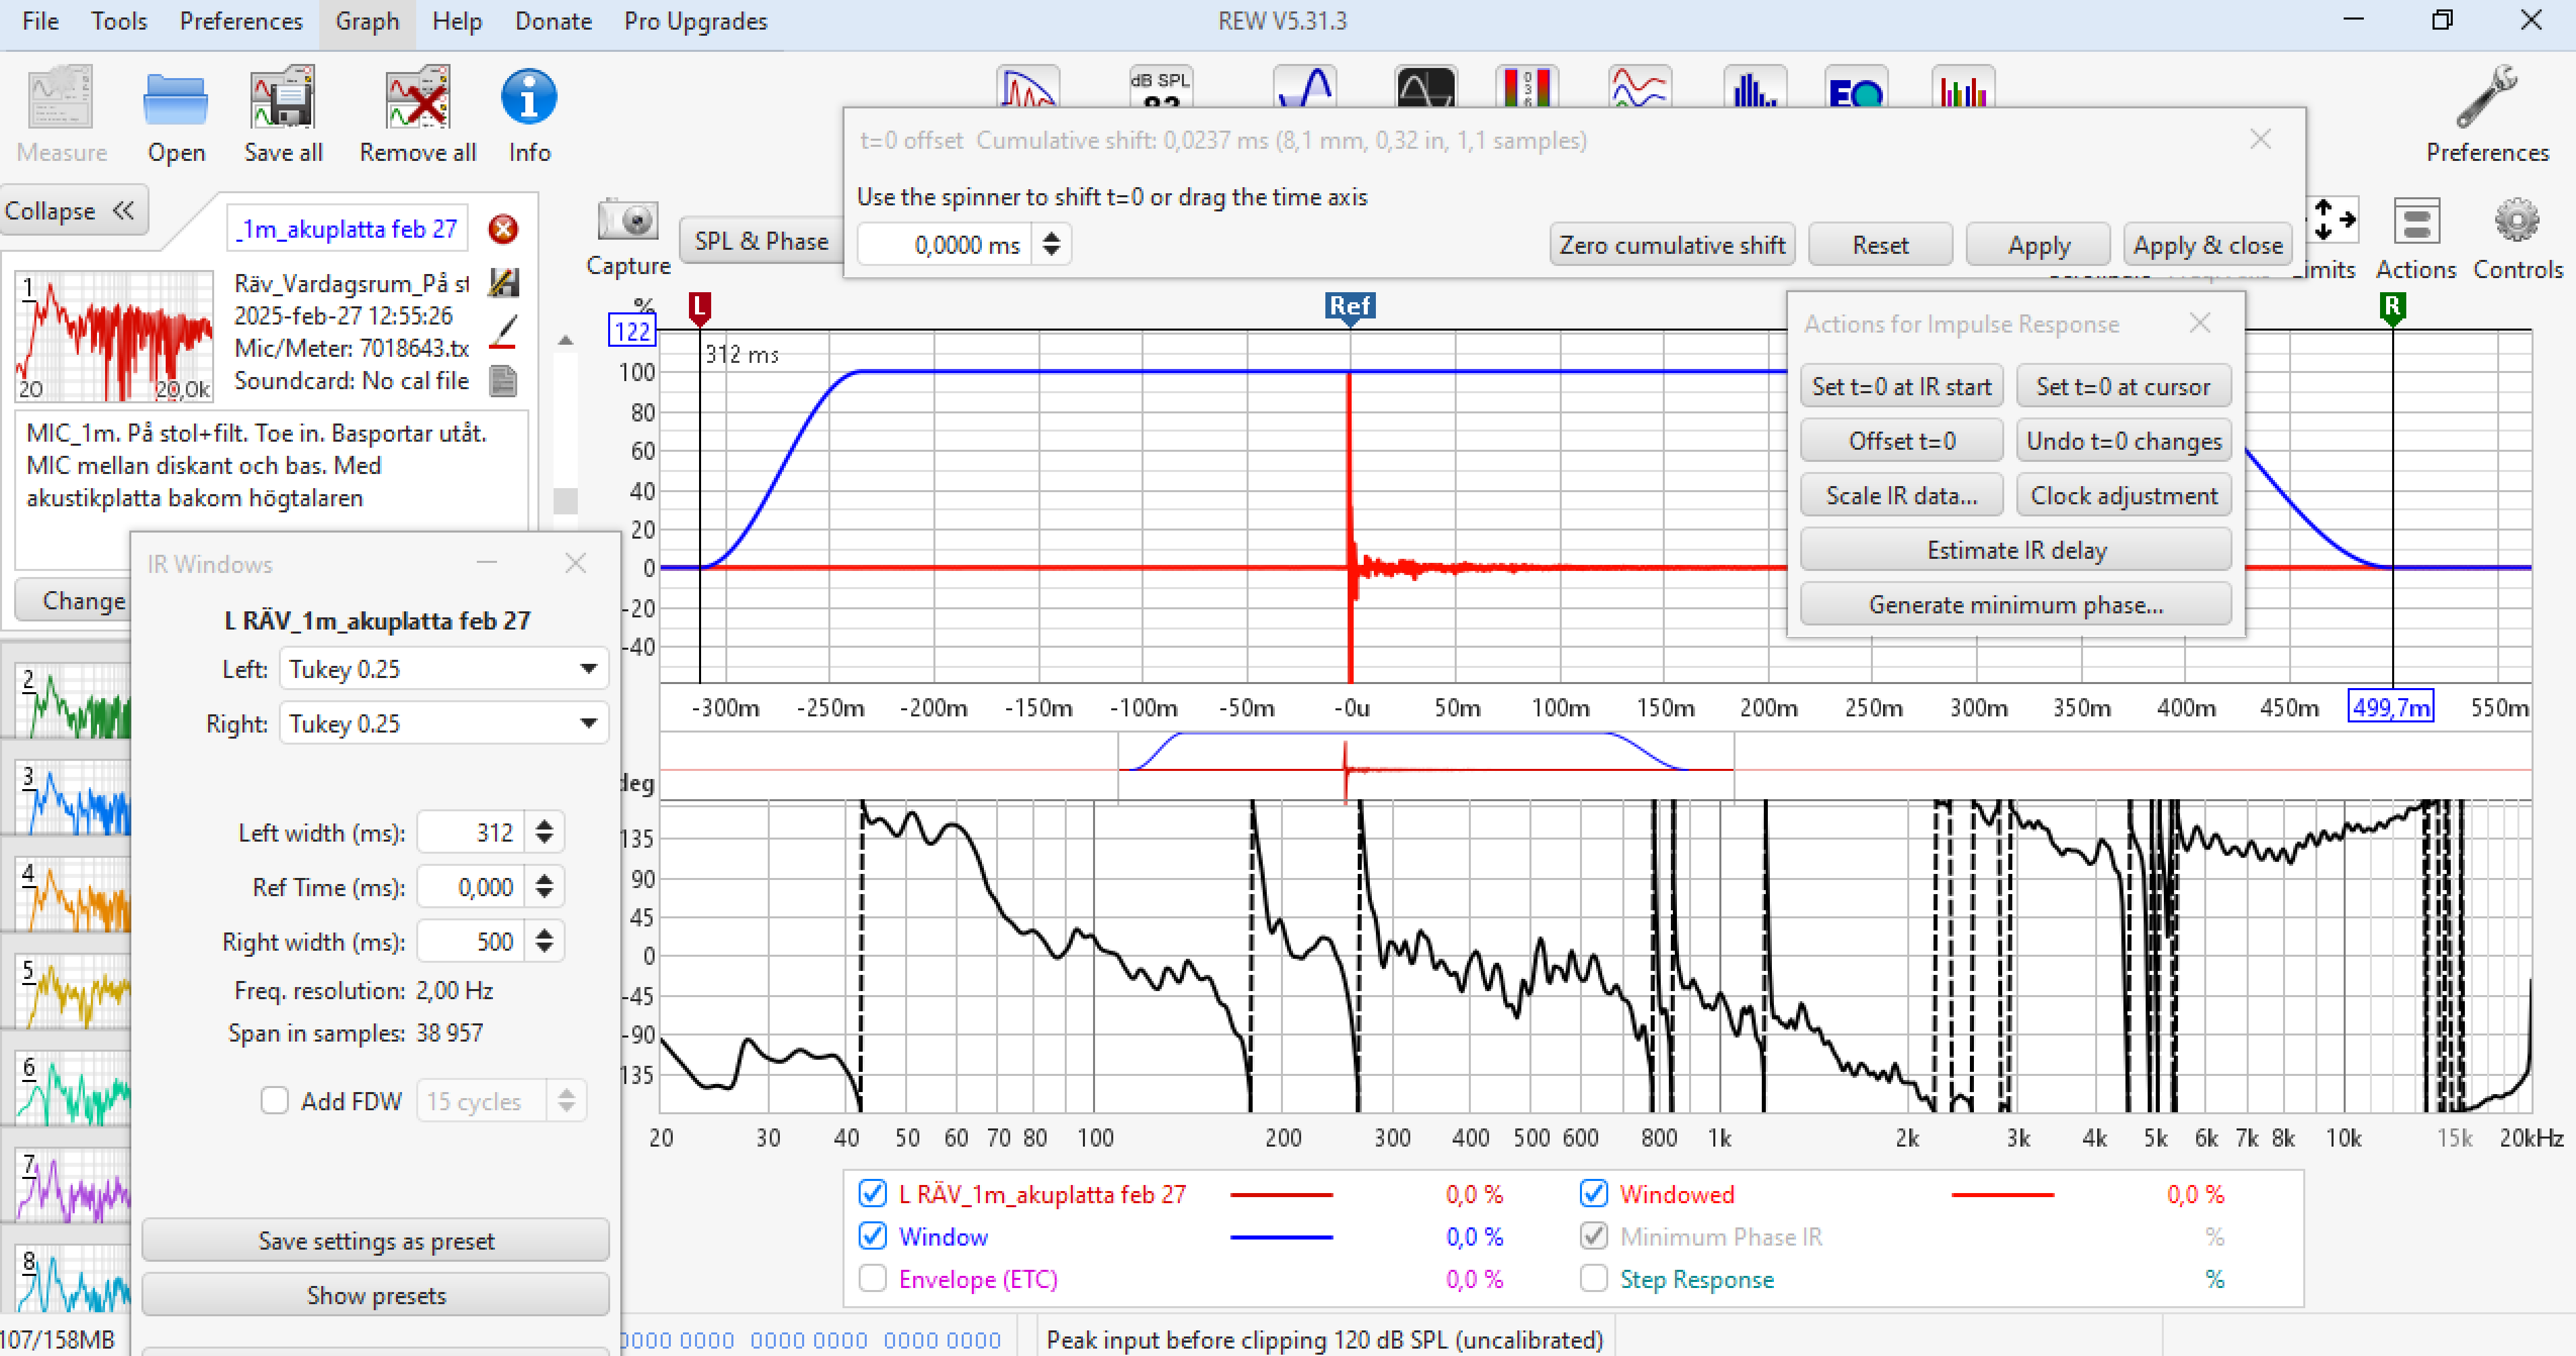Screen dimensions: 2576x1356
Task: Open the Graph menu
Action: [367, 21]
